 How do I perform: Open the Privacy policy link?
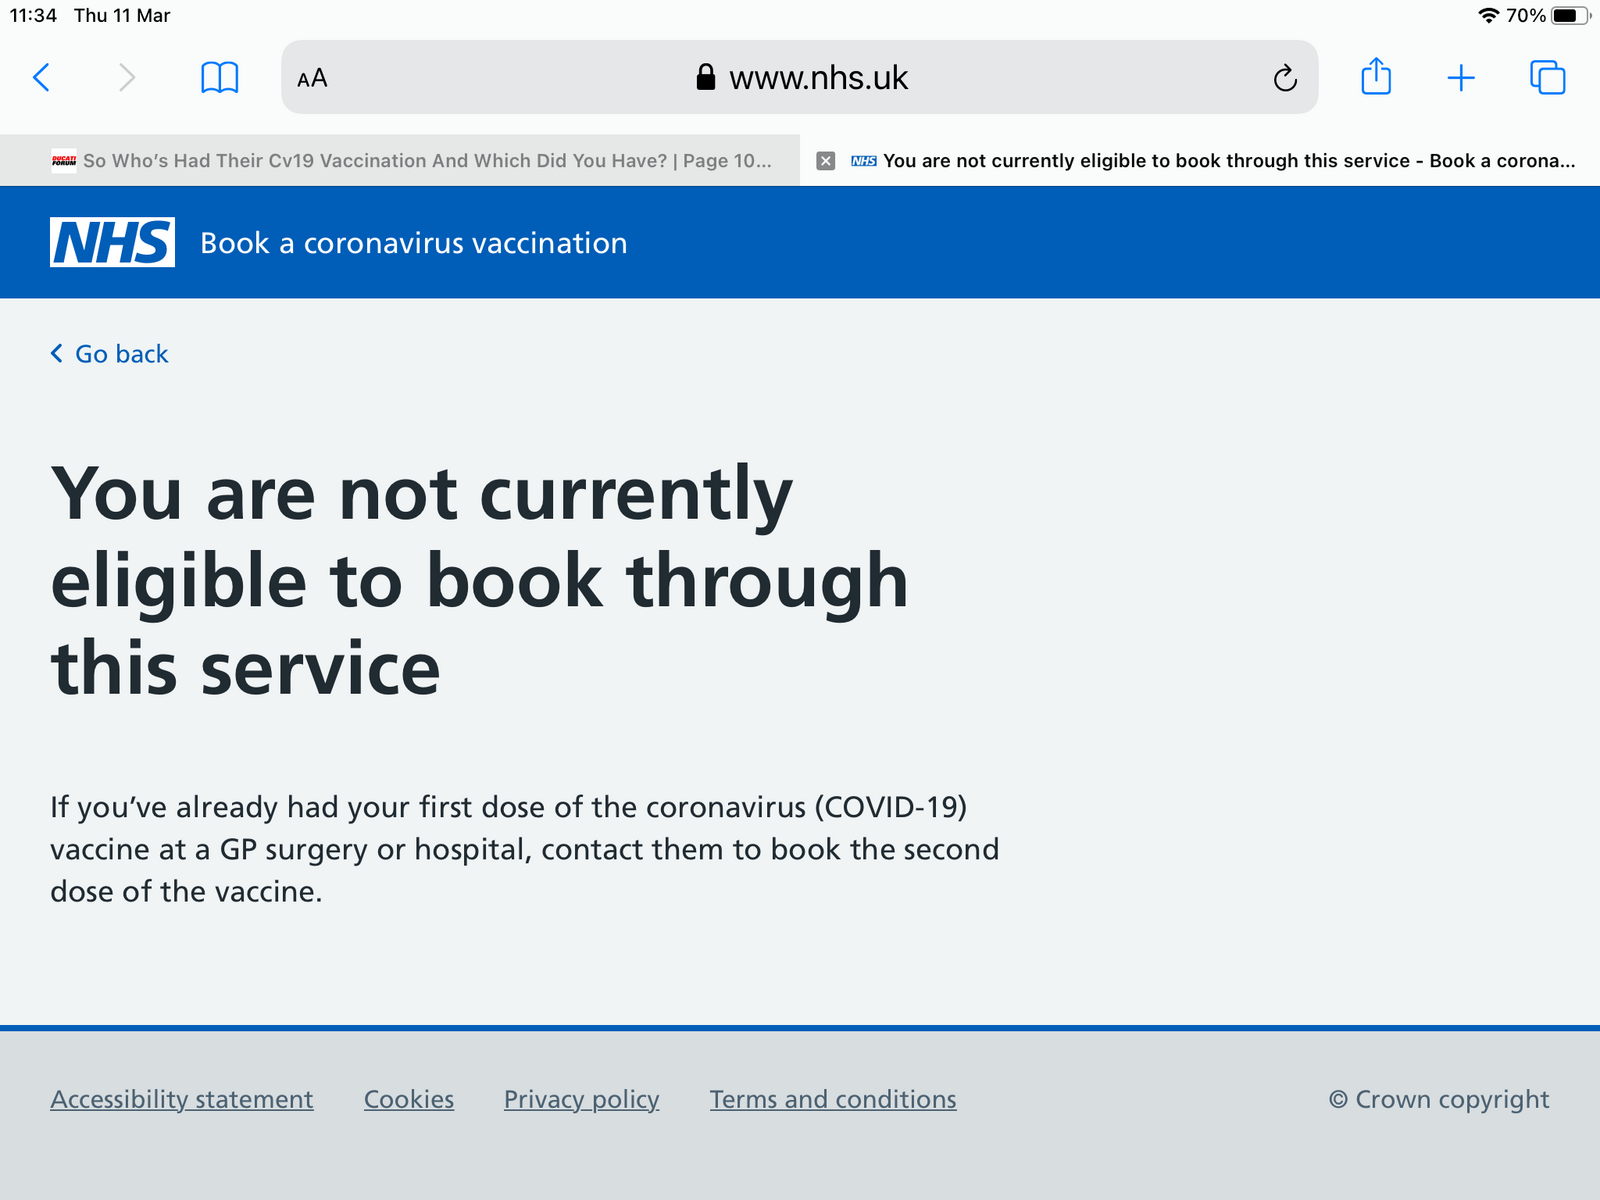581,1099
